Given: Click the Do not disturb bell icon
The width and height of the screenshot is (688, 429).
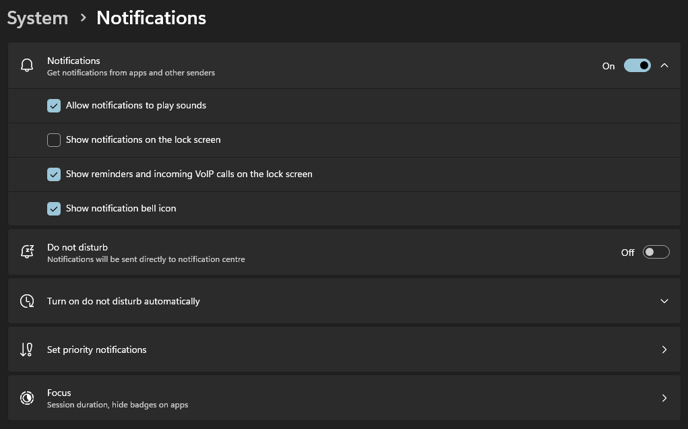Looking at the screenshot, I should click(x=27, y=252).
